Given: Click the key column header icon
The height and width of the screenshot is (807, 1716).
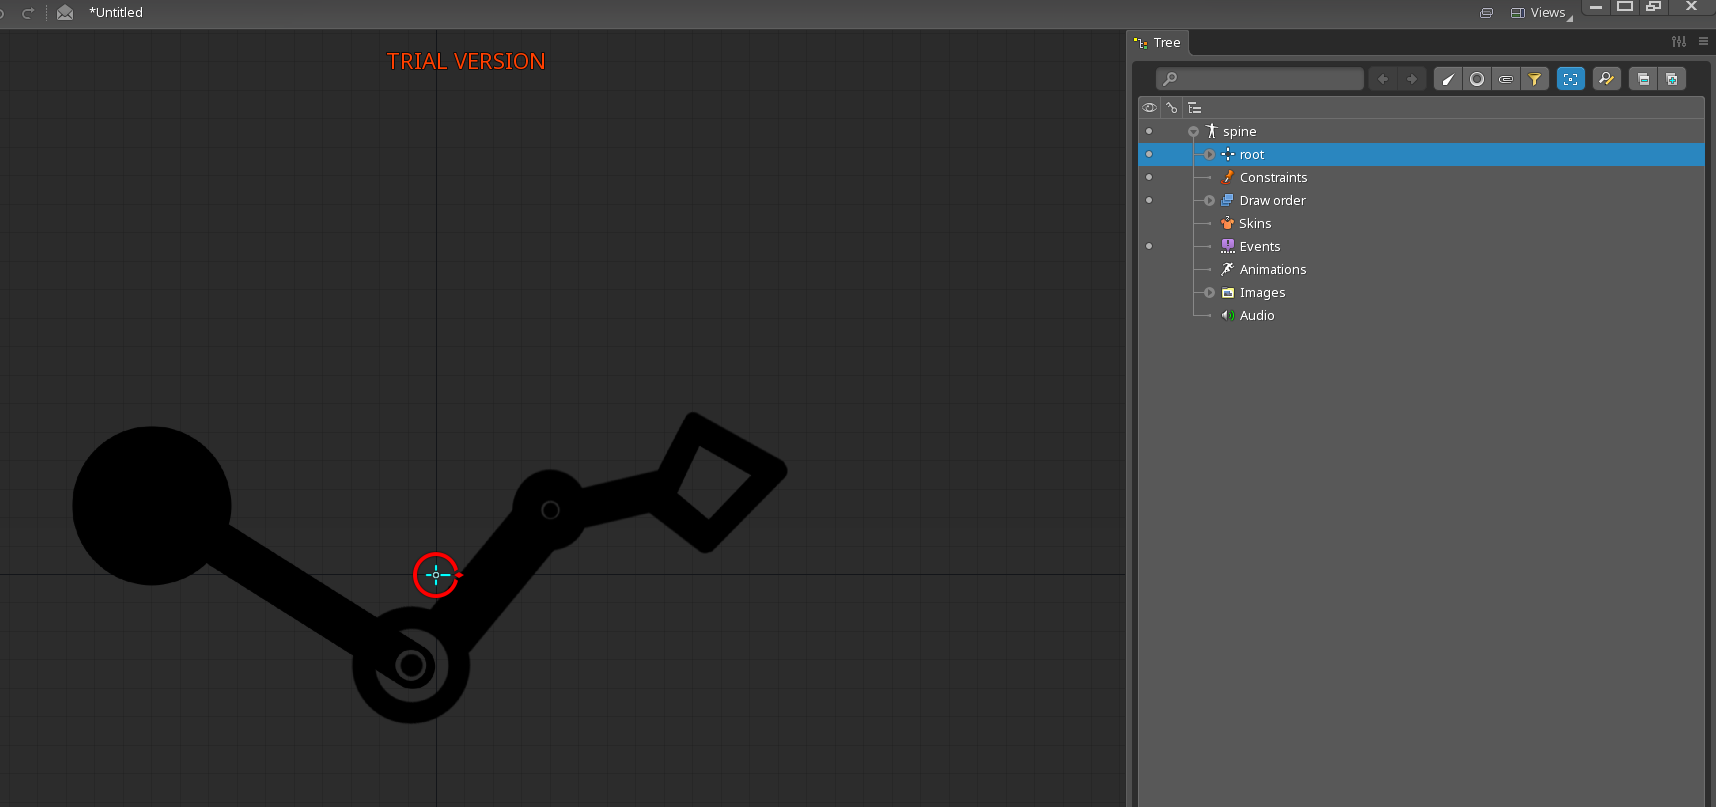Looking at the screenshot, I should [1172, 108].
